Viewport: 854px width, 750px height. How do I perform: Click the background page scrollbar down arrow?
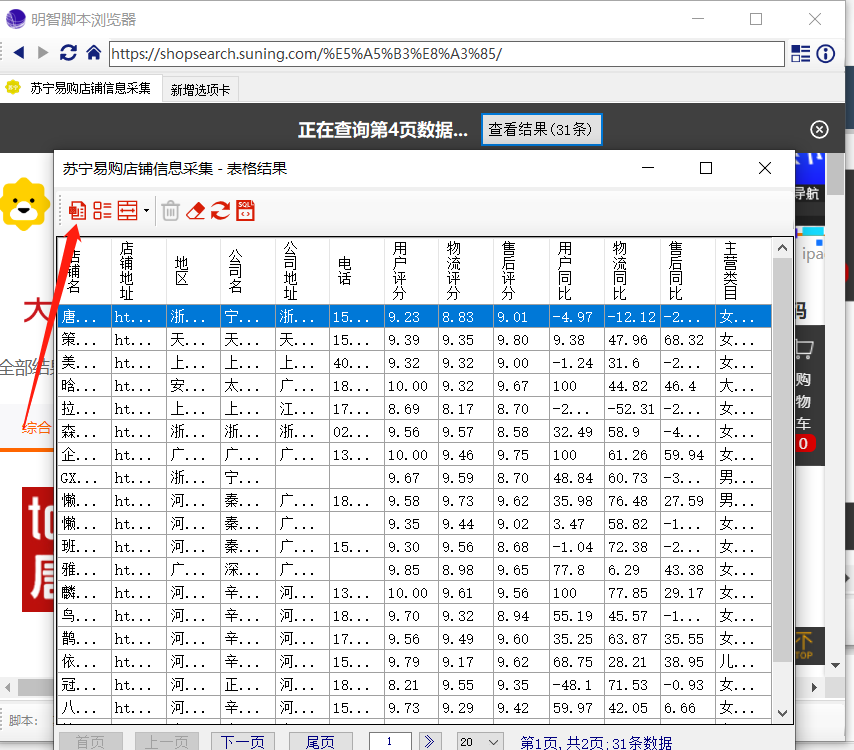835,665
